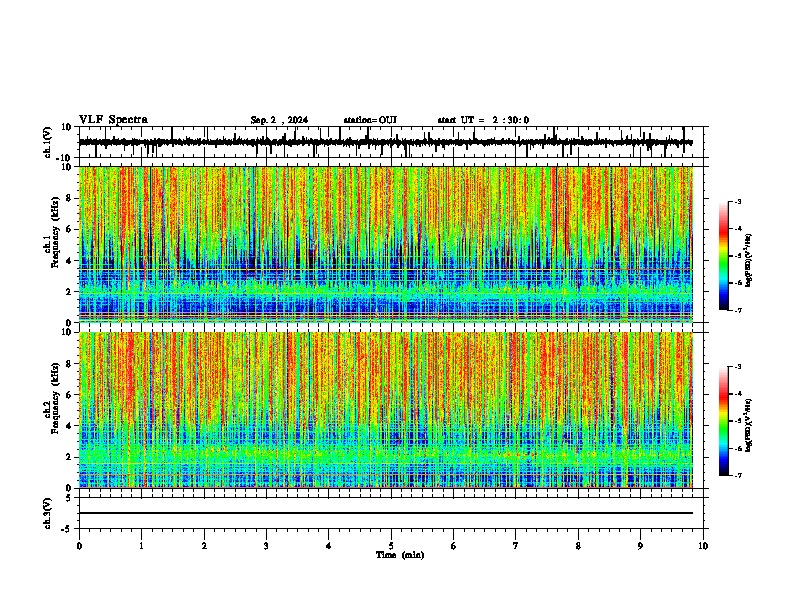The height and width of the screenshot is (612, 792).
Task: Click the '-3' value on ch.1 colorbar
Action: [738, 201]
